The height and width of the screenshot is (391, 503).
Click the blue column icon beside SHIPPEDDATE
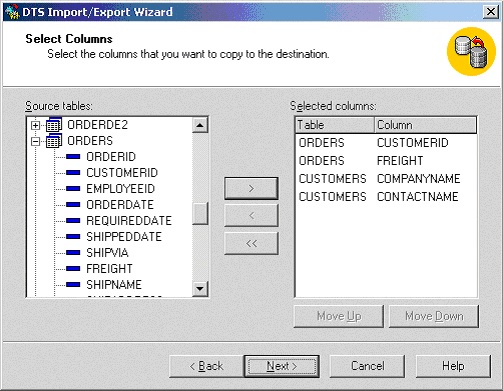[x=73, y=236]
